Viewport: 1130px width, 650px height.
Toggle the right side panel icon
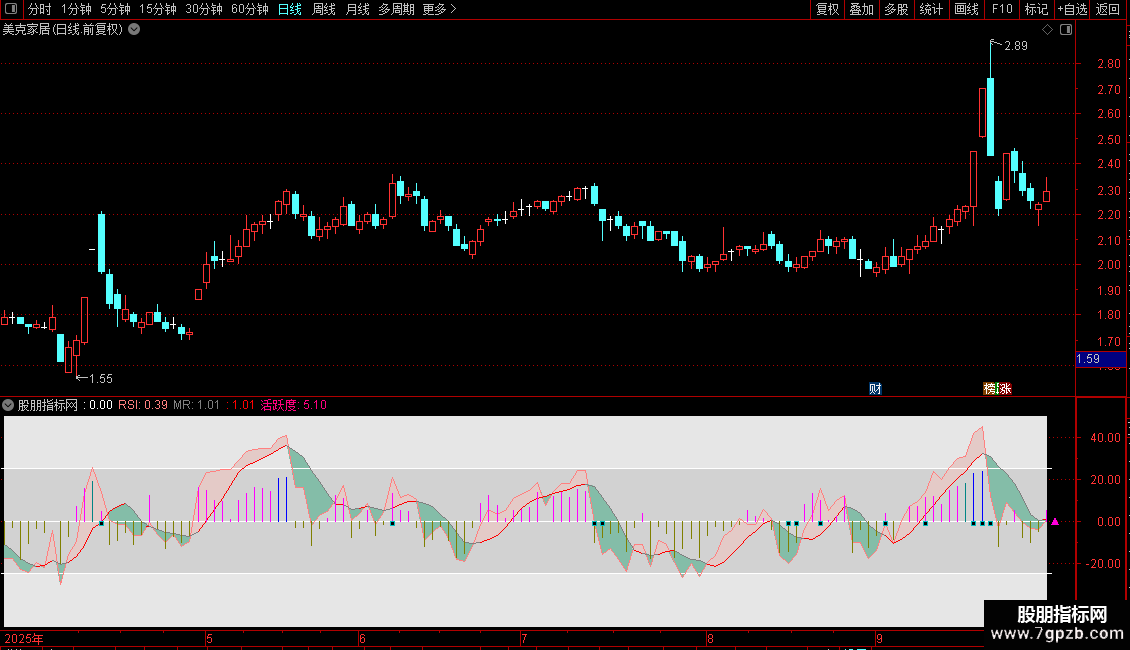(1066, 30)
